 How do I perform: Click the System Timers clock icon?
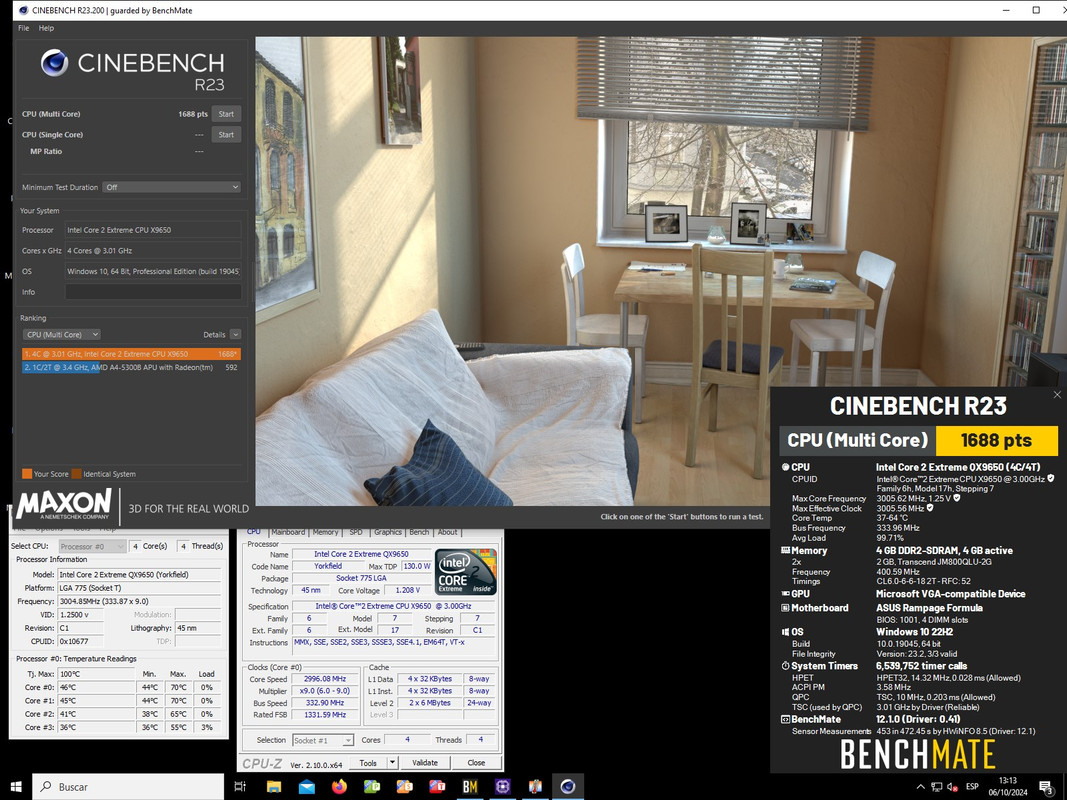tap(785, 665)
